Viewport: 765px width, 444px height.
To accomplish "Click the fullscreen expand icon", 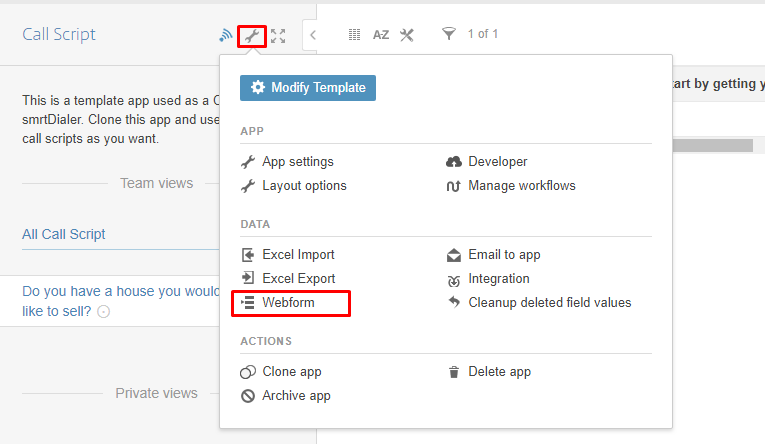I will [x=278, y=36].
